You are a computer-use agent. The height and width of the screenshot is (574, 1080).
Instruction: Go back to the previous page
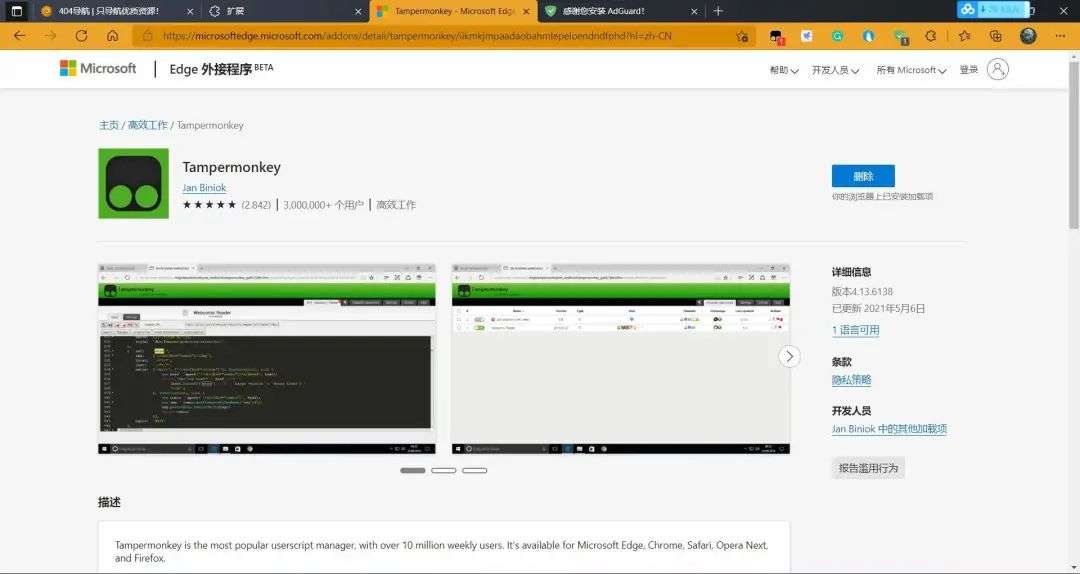(19, 36)
